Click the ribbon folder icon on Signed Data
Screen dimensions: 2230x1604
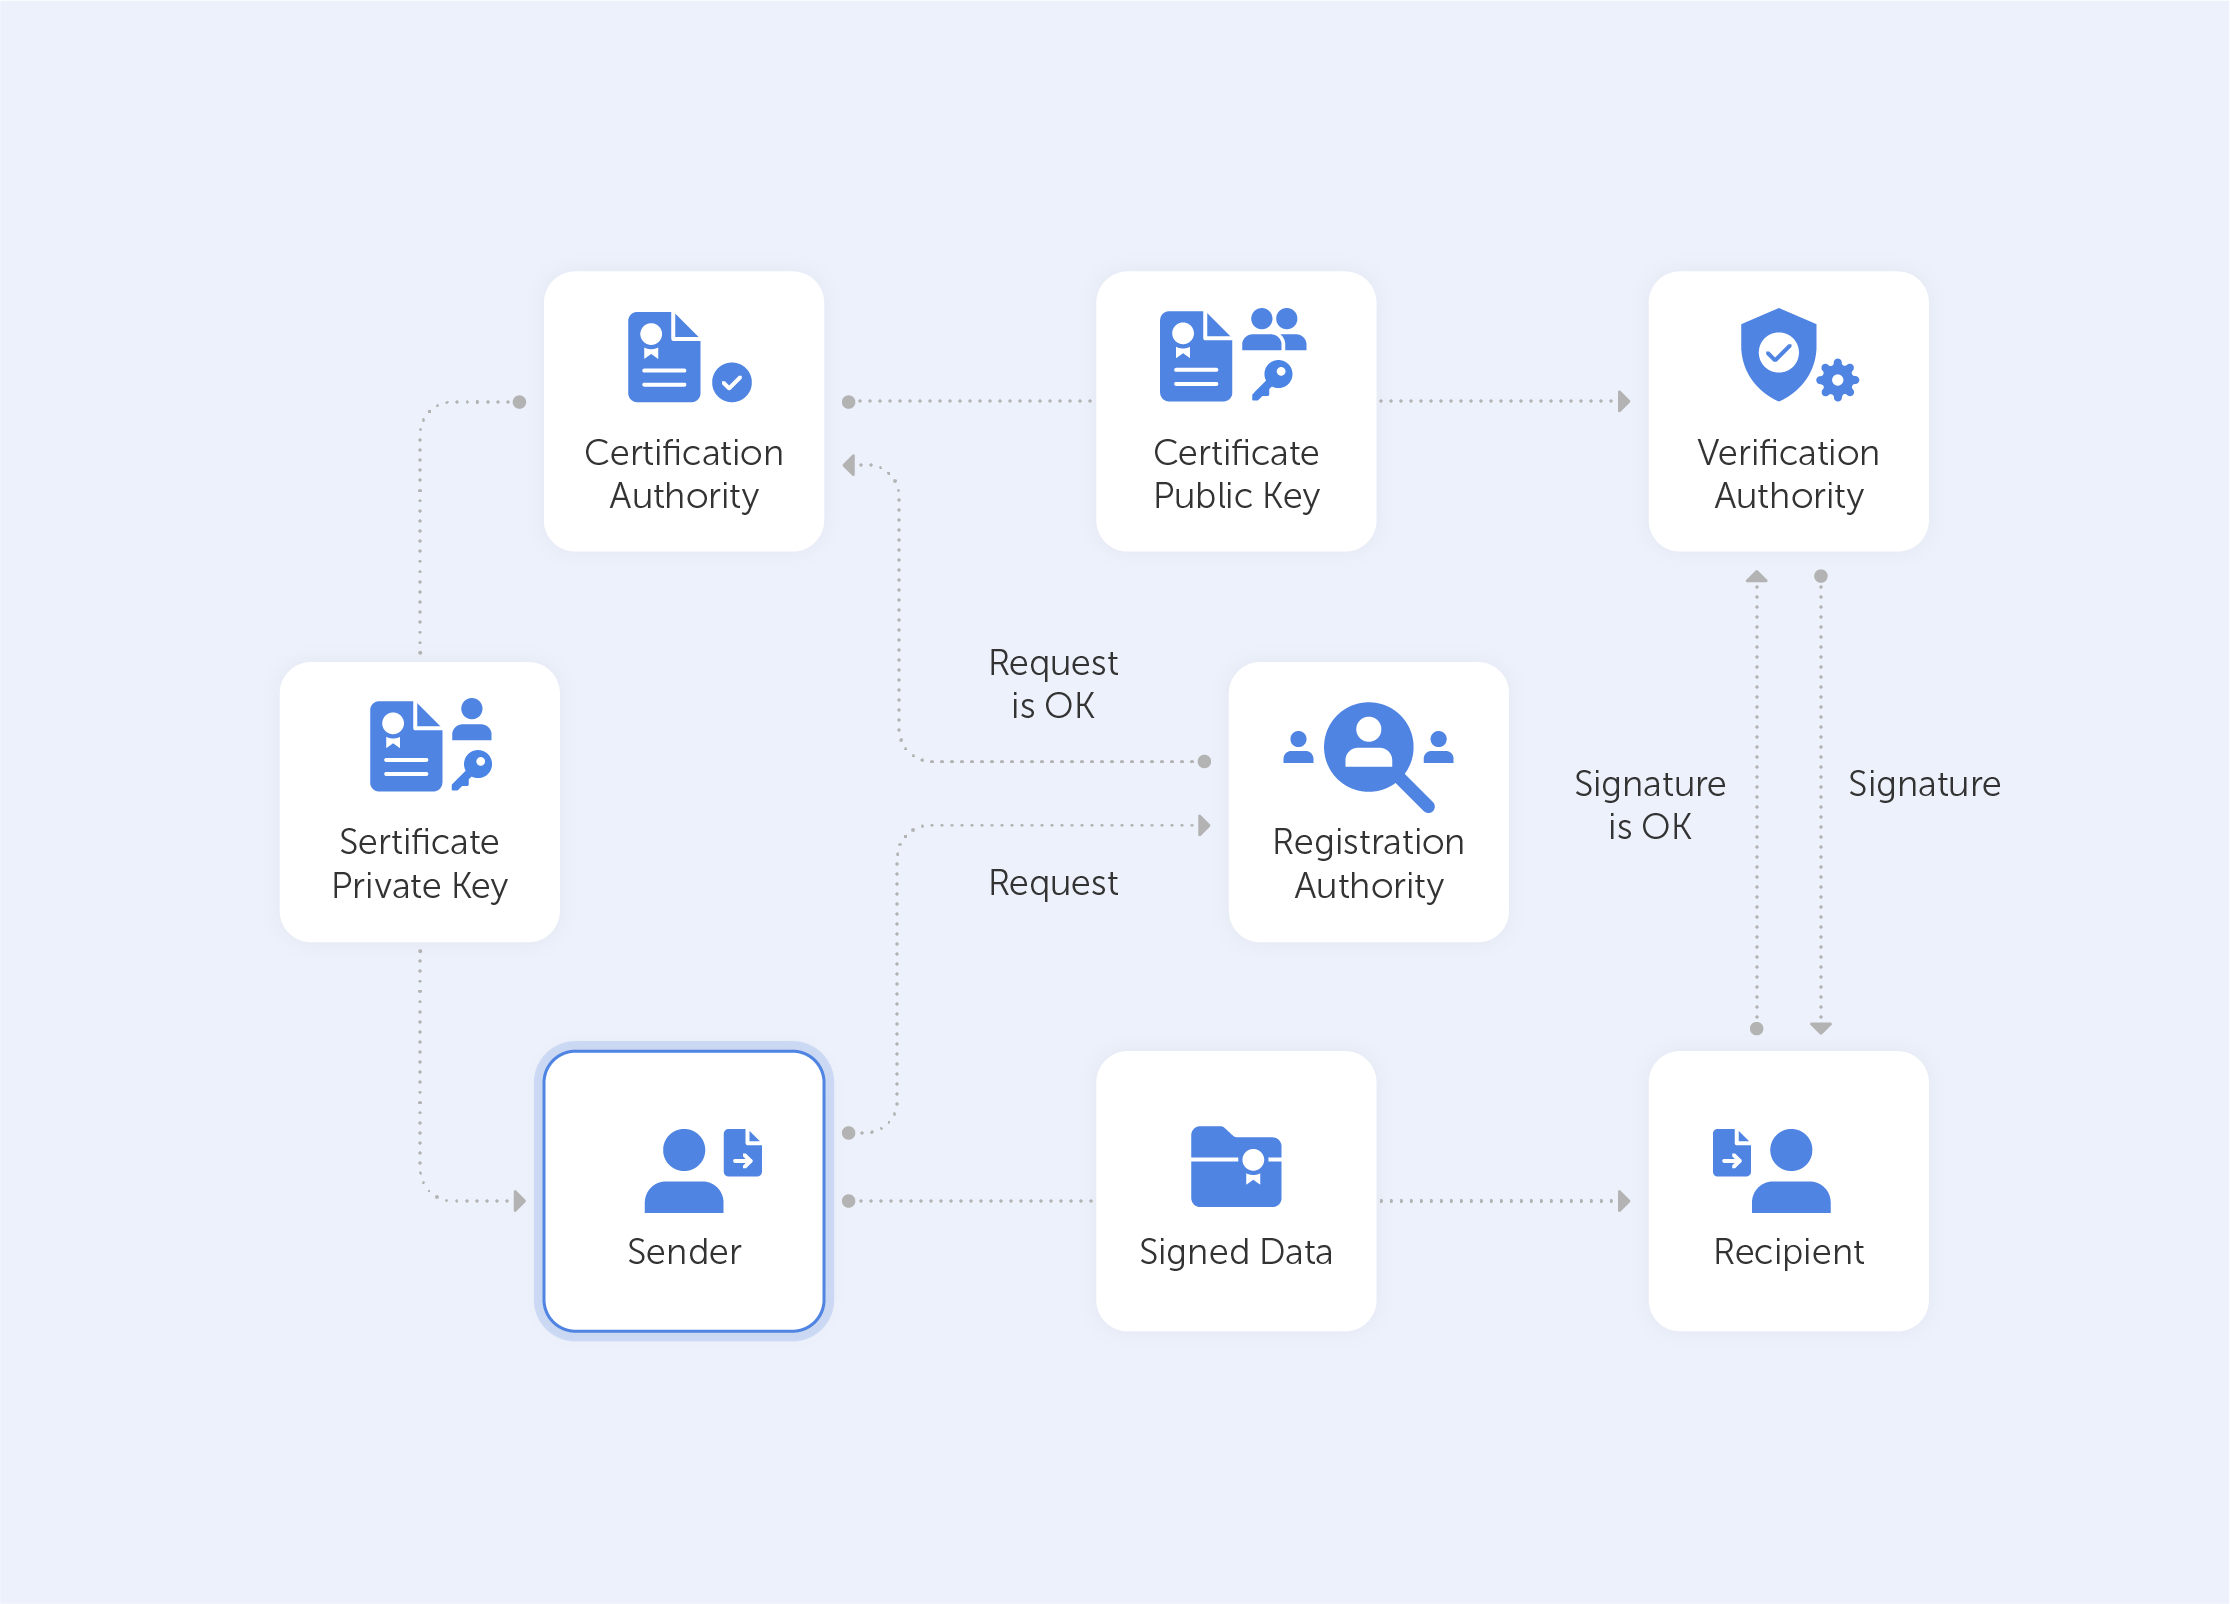tap(1237, 1165)
